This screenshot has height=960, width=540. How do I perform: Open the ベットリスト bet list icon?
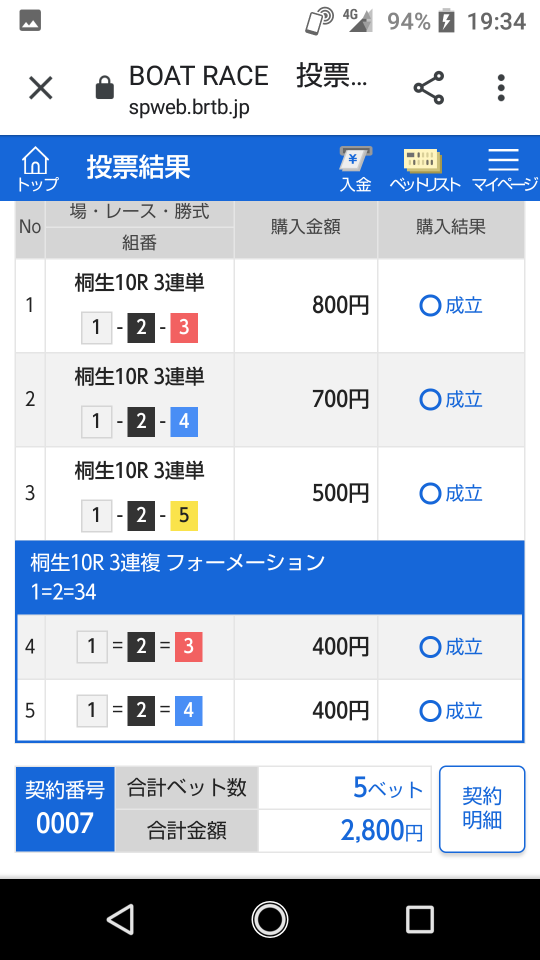pos(424,169)
